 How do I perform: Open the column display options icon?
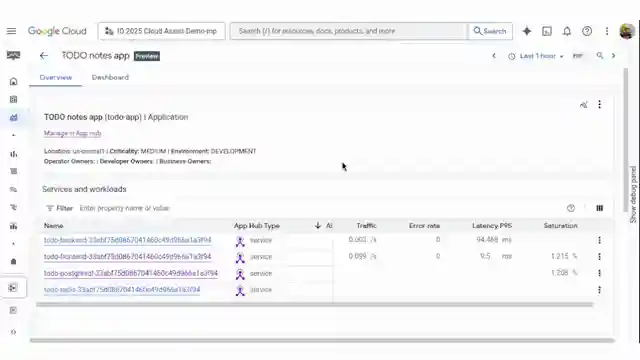(599, 208)
